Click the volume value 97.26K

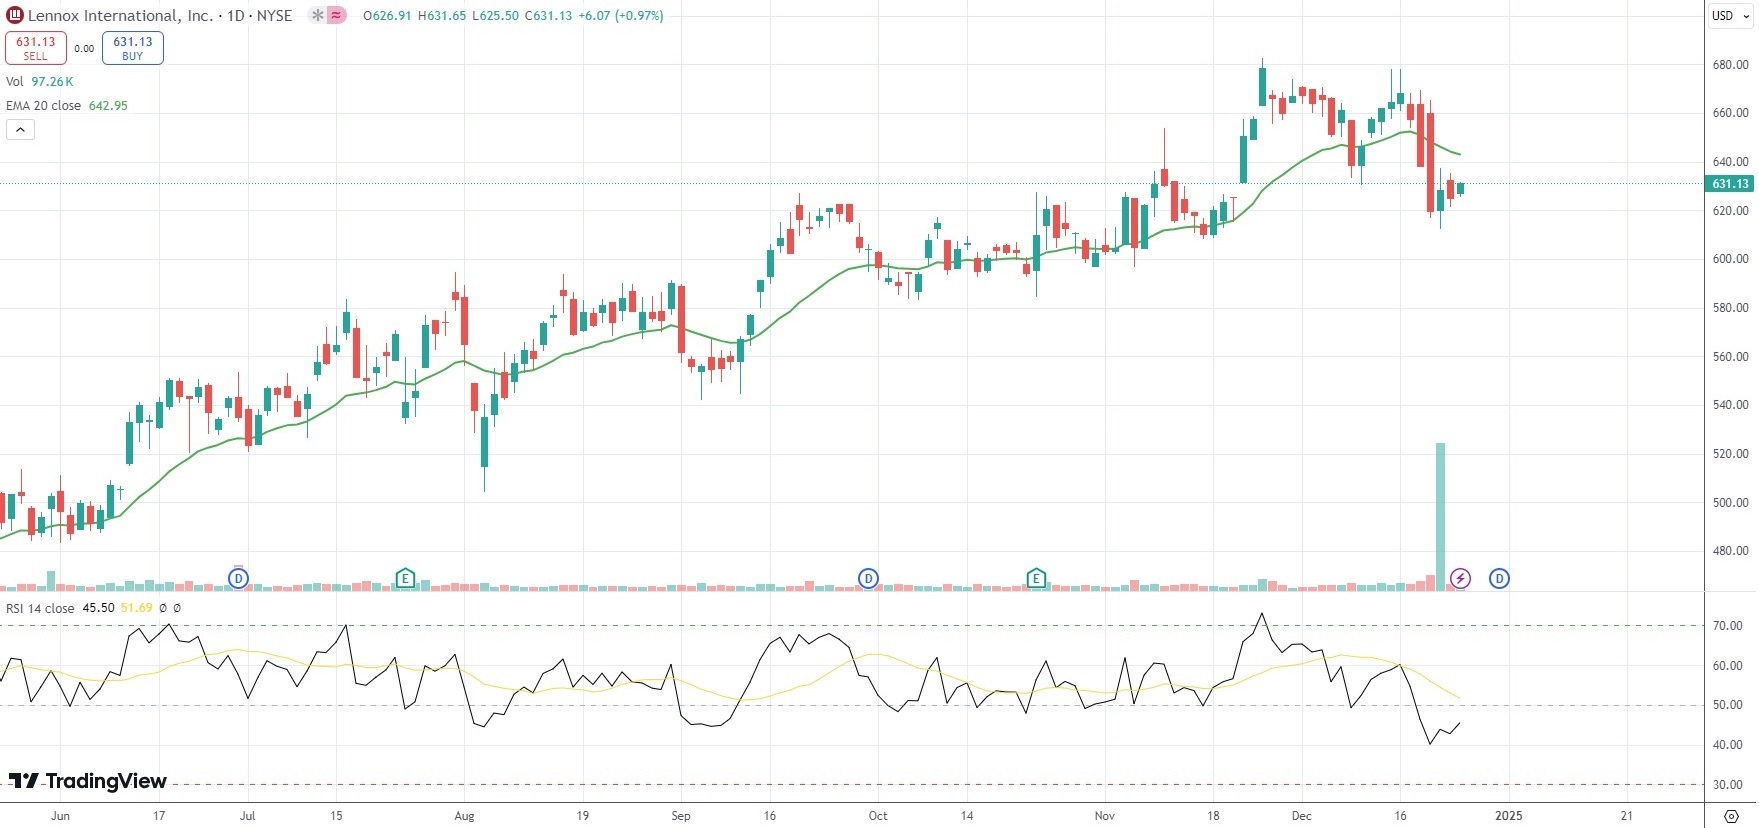pyautogui.click(x=52, y=82)
